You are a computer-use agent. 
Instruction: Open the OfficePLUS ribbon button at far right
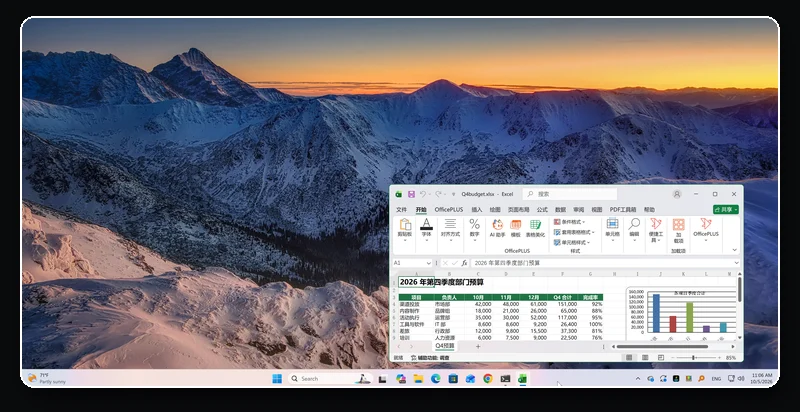click(706, 229)
